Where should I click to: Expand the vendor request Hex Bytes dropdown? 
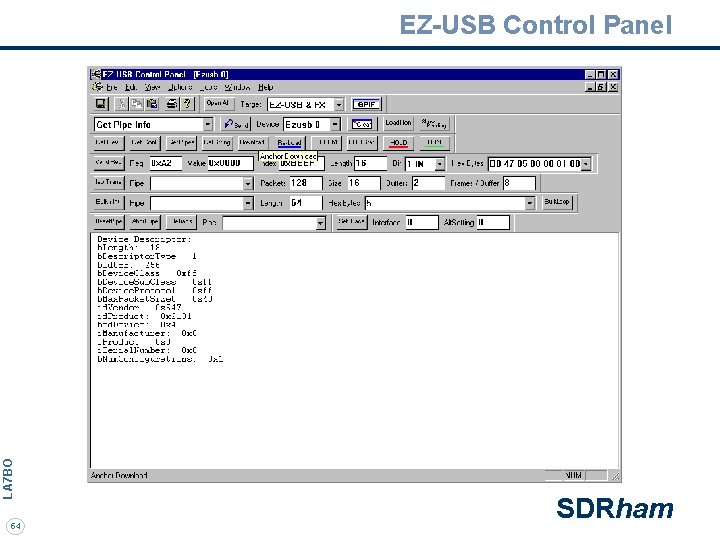point(586,164)
